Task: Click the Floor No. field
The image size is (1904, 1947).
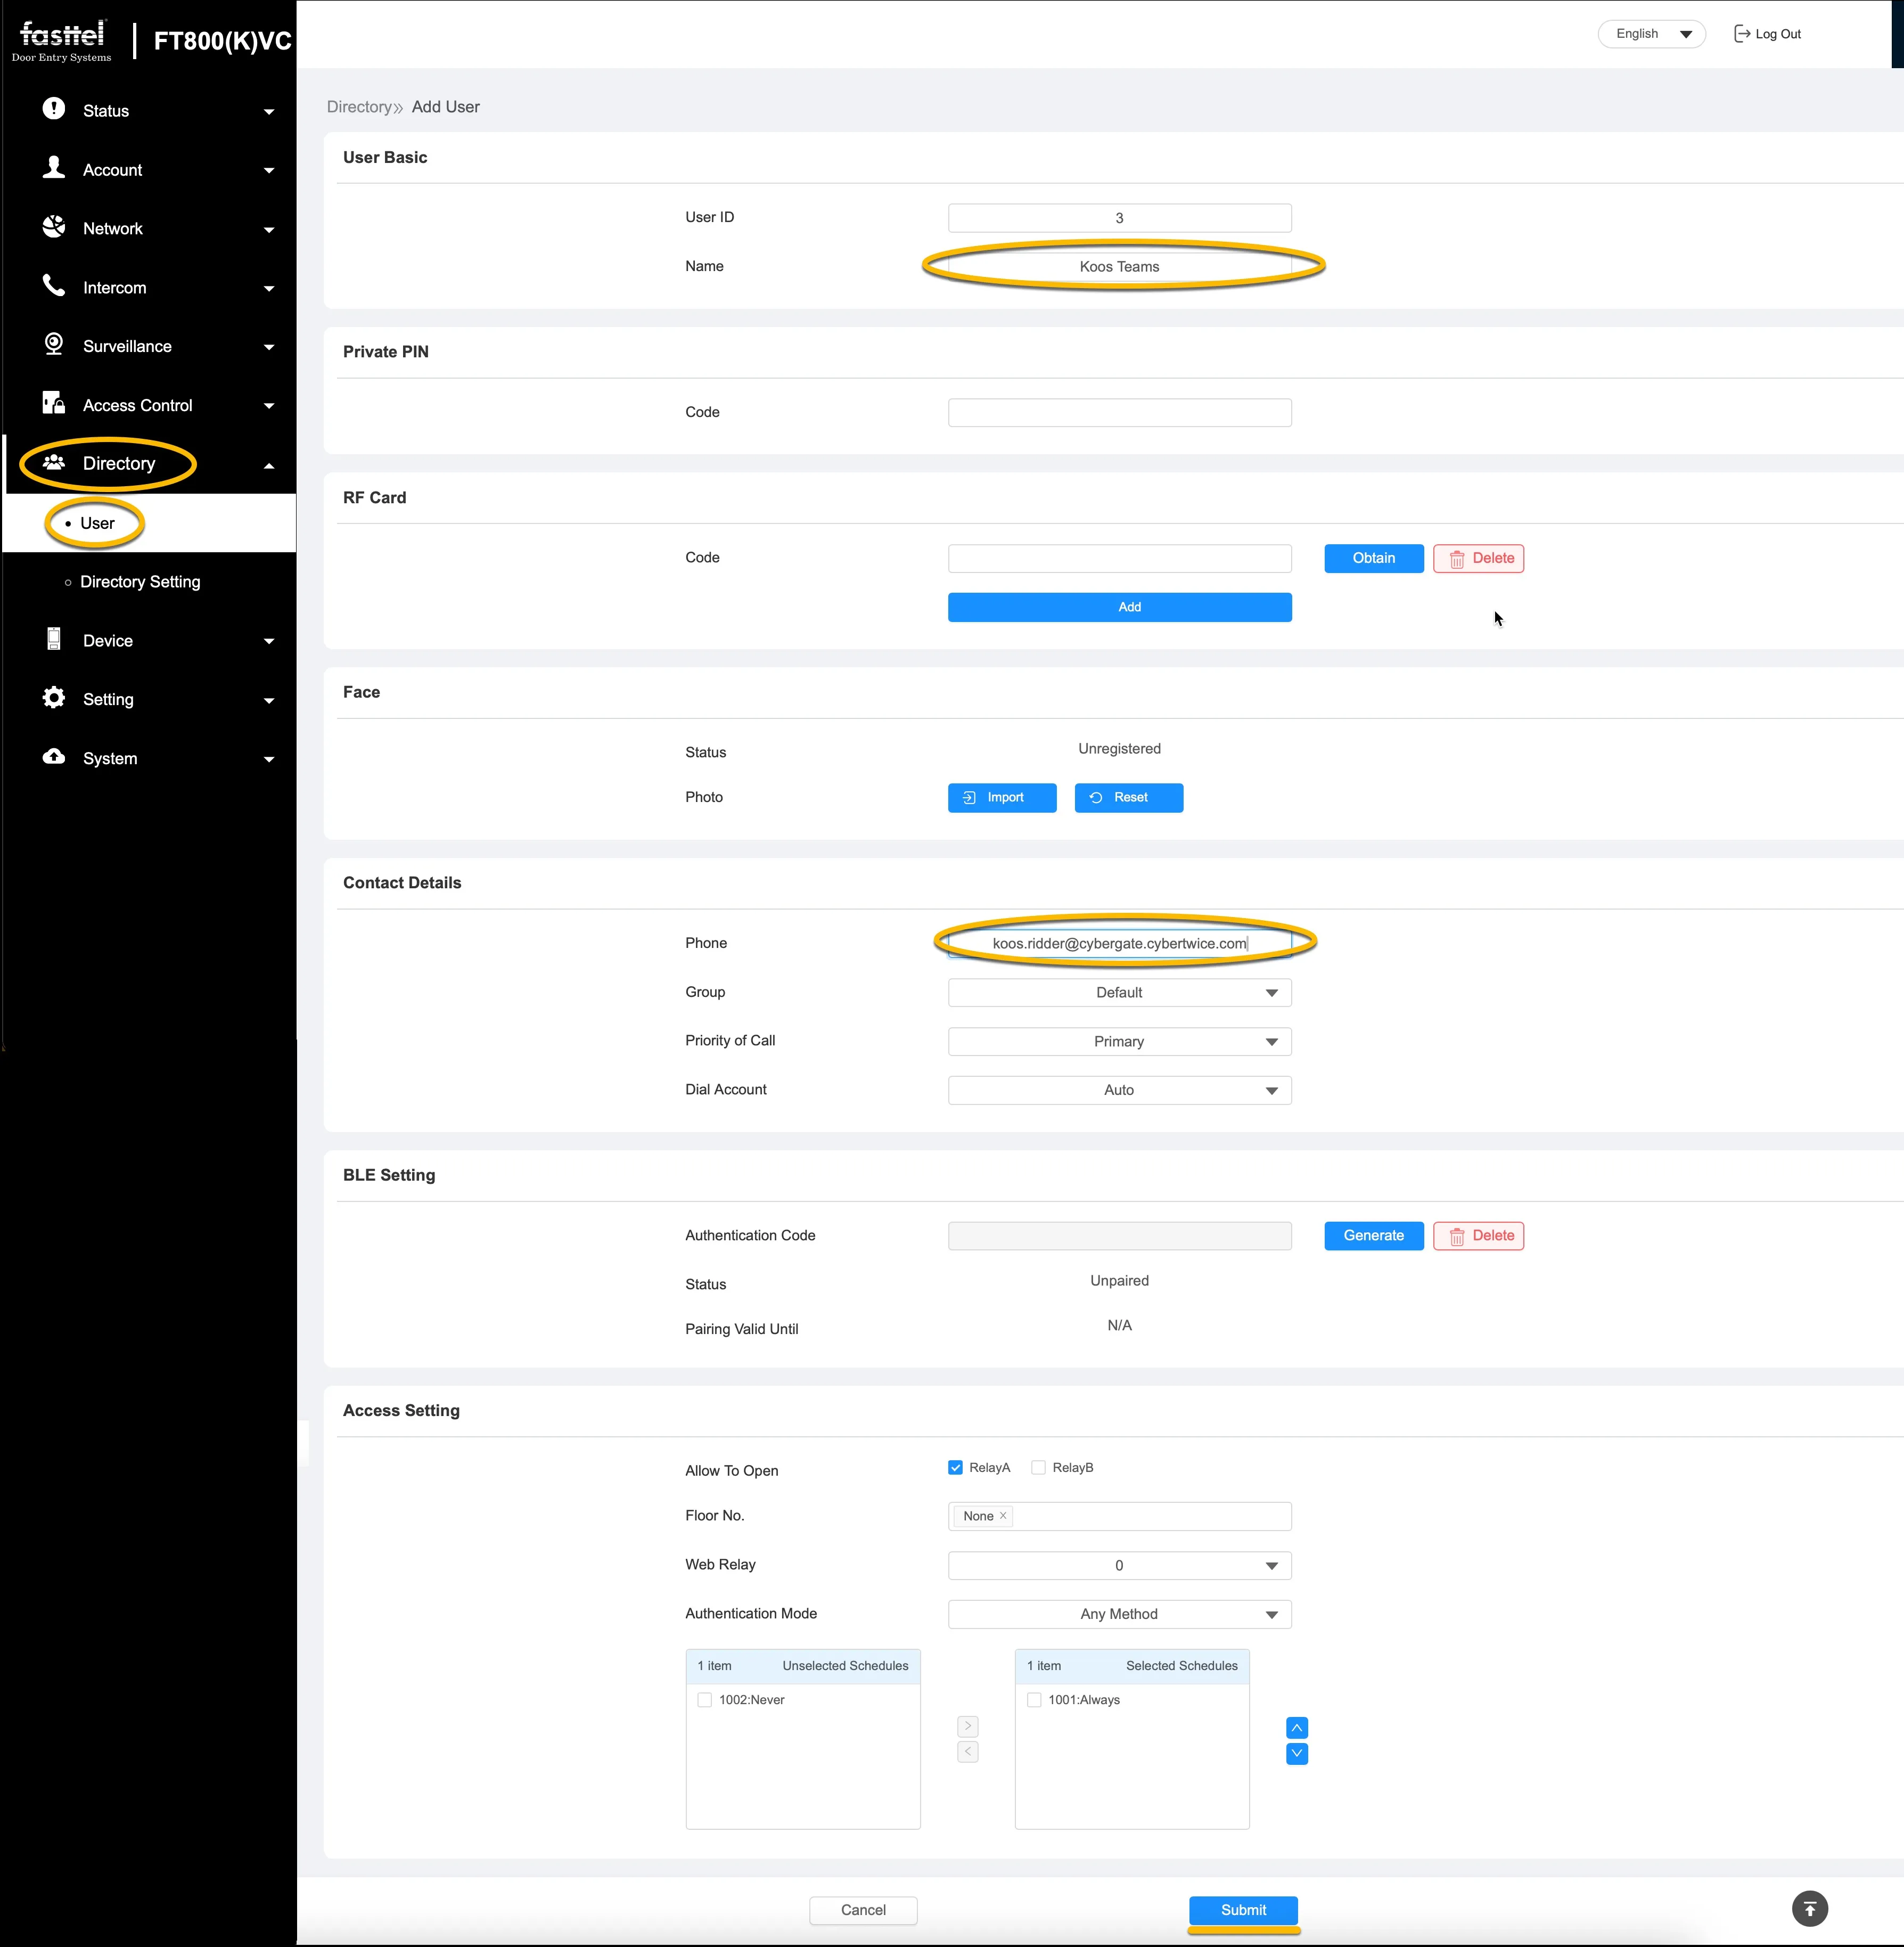Action: click(1119, 1517)
